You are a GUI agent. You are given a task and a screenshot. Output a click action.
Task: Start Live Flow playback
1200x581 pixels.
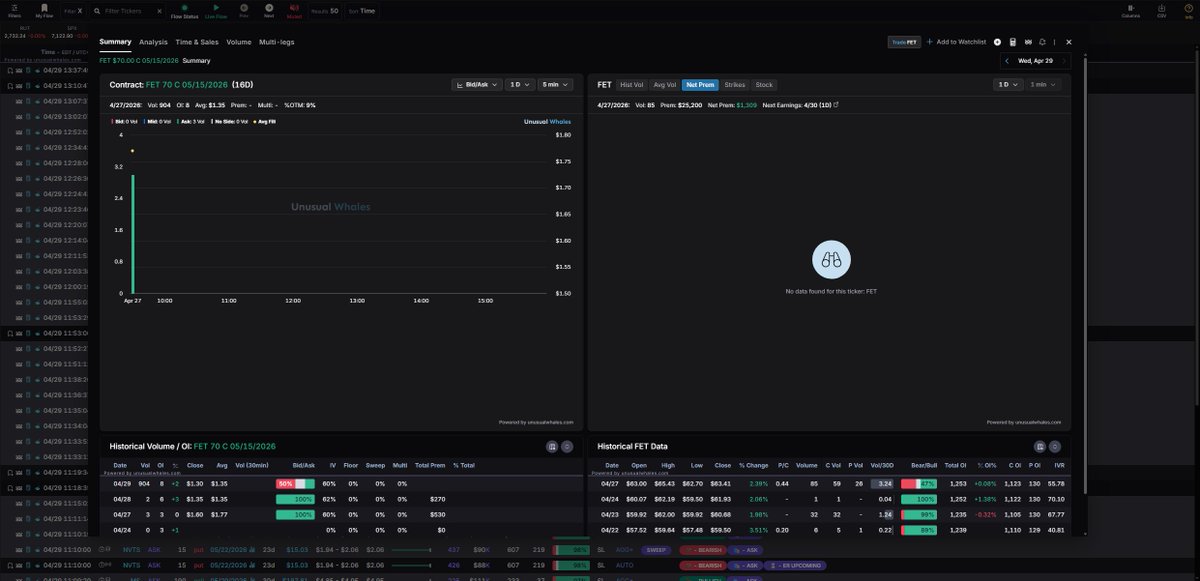click(216, 10)
